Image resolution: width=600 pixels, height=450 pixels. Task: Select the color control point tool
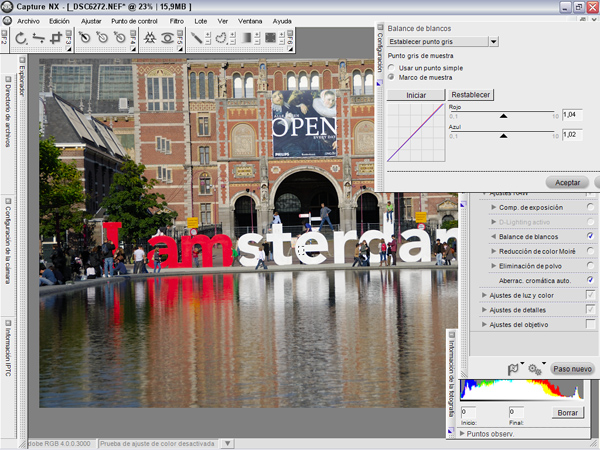click(x=150, y=38)
